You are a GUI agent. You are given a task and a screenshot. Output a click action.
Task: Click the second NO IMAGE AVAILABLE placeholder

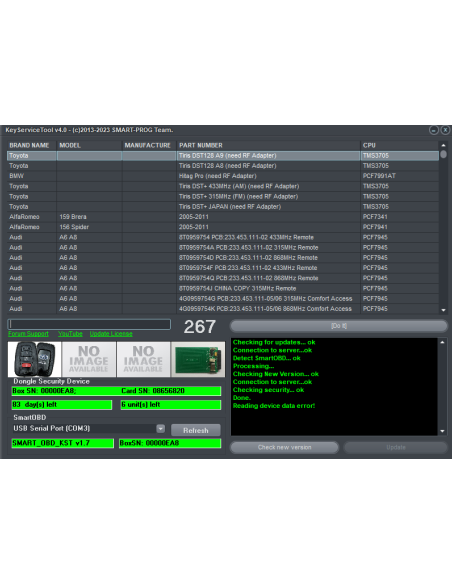(143, 359)
